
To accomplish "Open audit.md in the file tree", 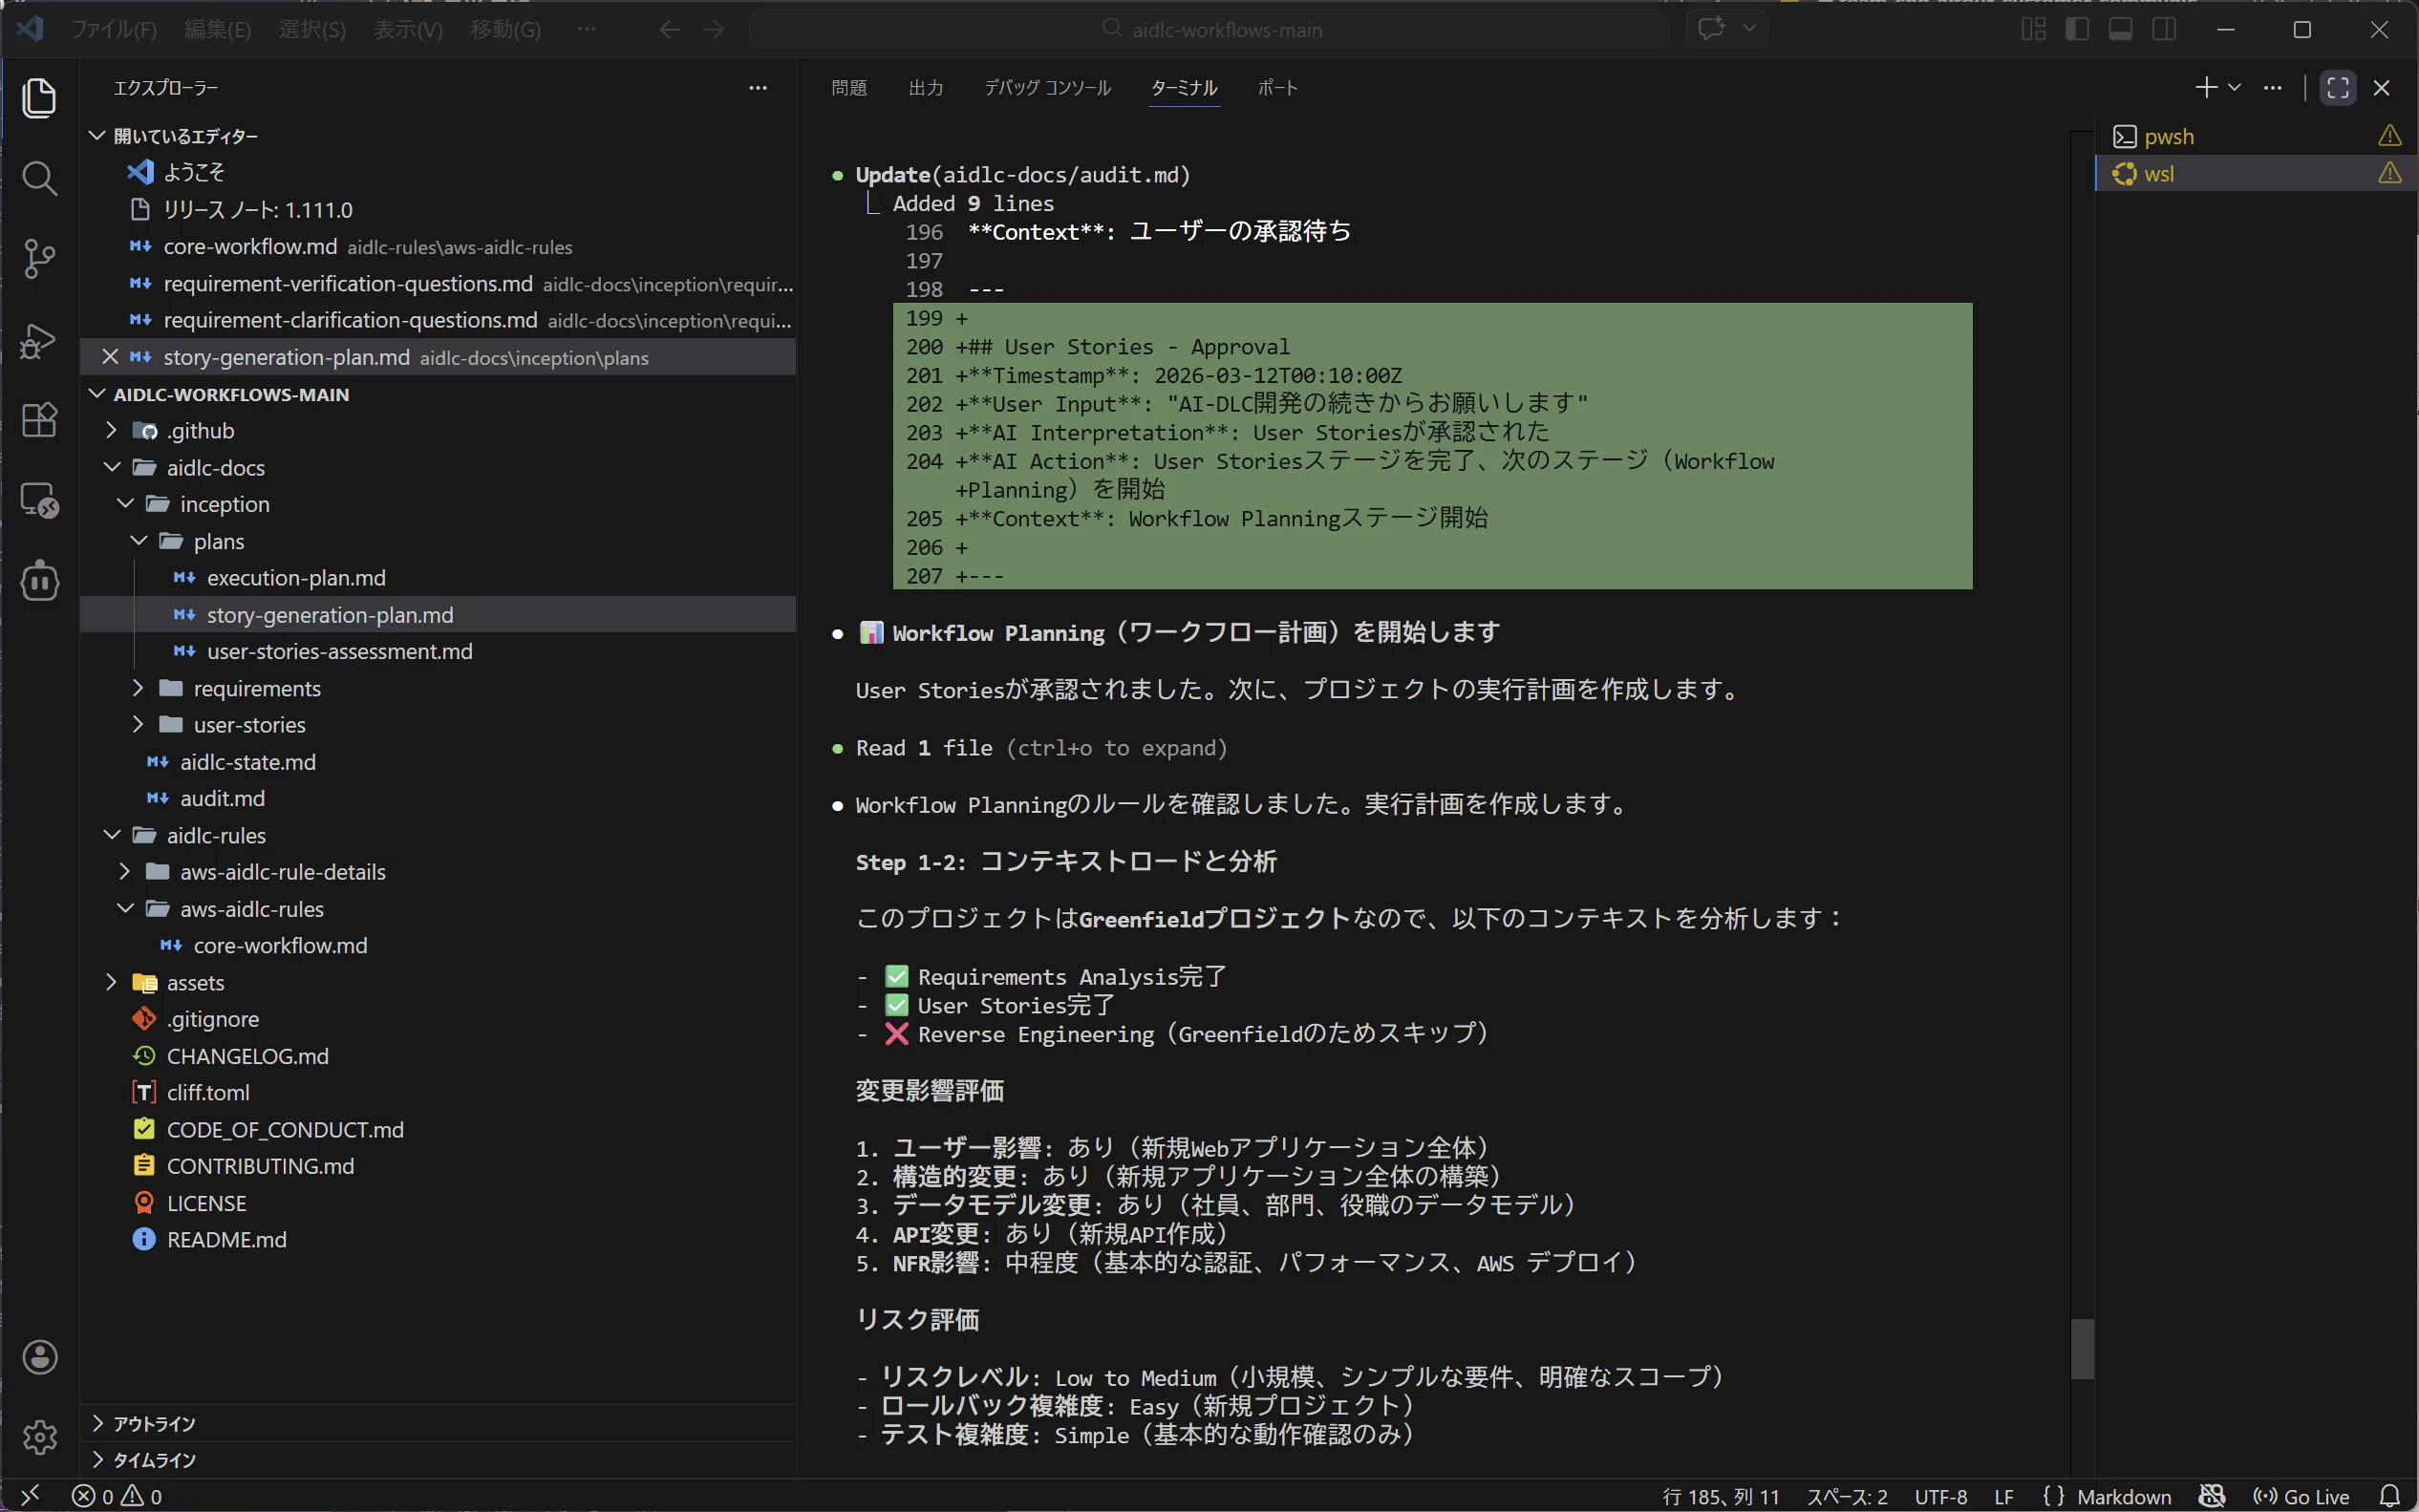I will click(438, 798).
